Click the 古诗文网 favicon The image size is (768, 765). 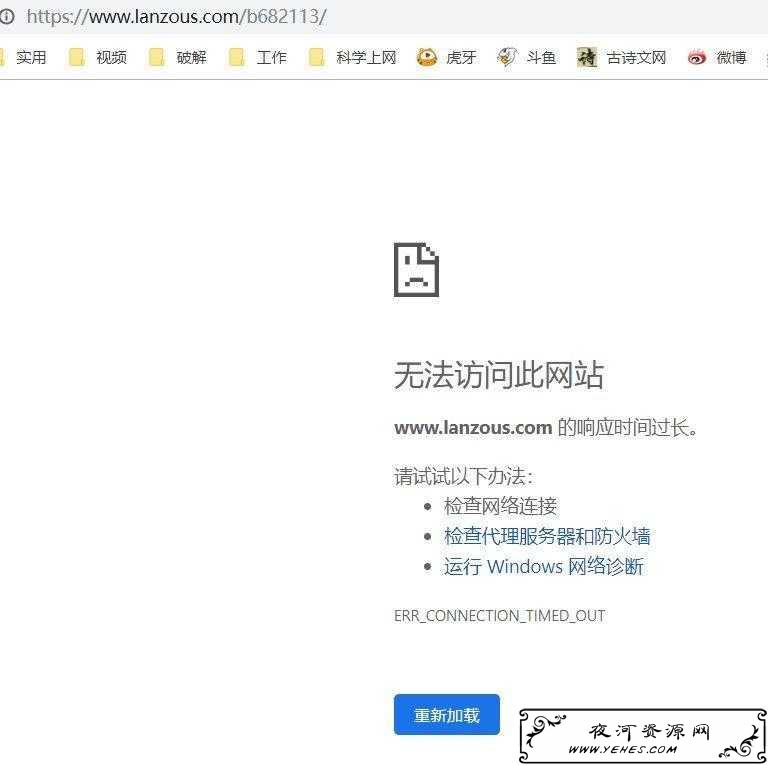[587, 57]
